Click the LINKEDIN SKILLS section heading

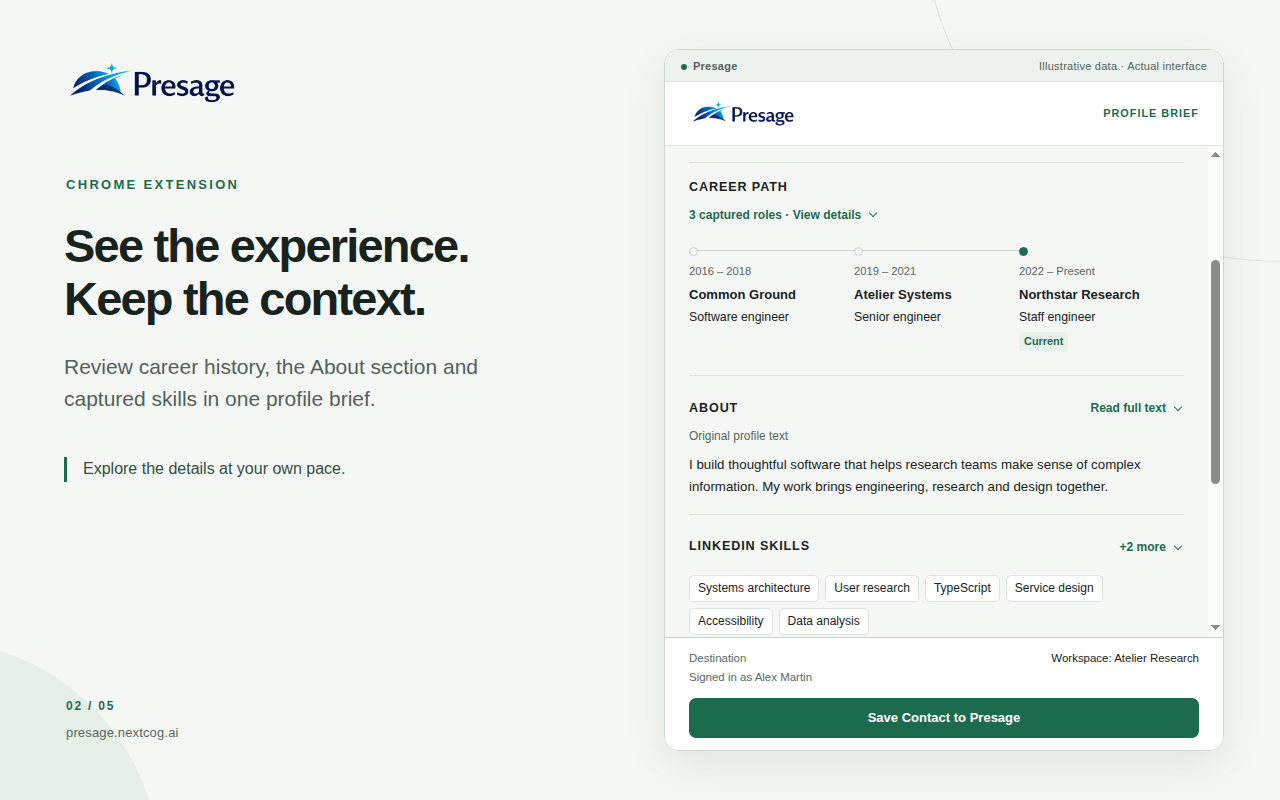(x=749, y=546)
